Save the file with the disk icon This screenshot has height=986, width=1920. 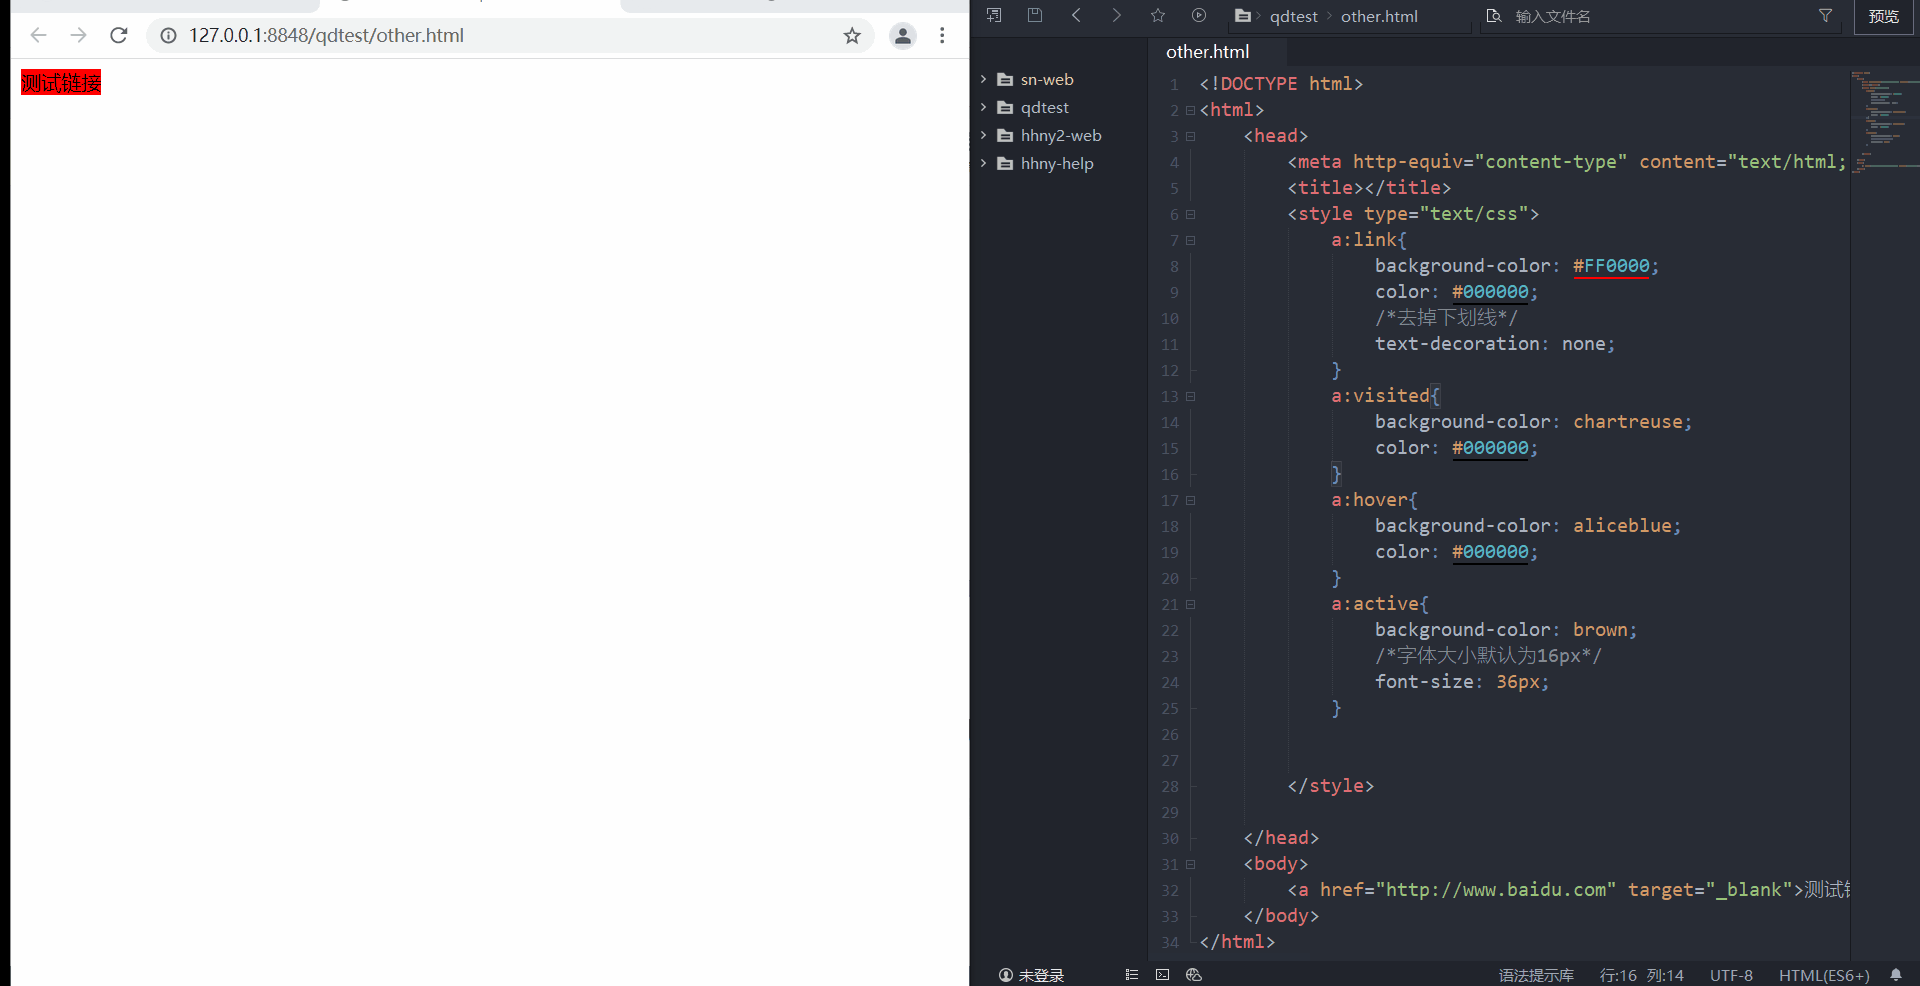[x=1035, y=15]
